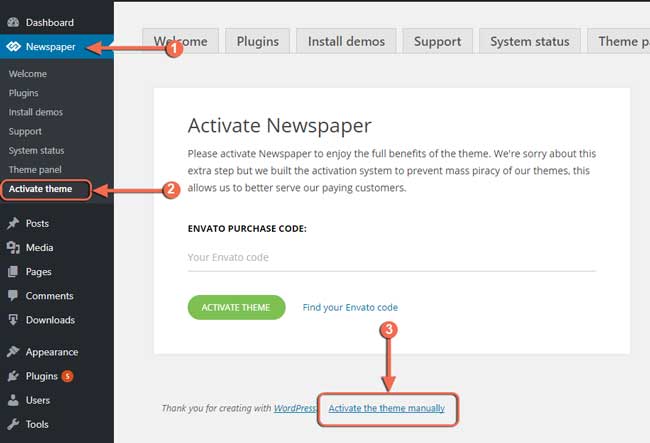Select Activate theme submenu item
Screen dimensions: 650x443
pos(41,189)
